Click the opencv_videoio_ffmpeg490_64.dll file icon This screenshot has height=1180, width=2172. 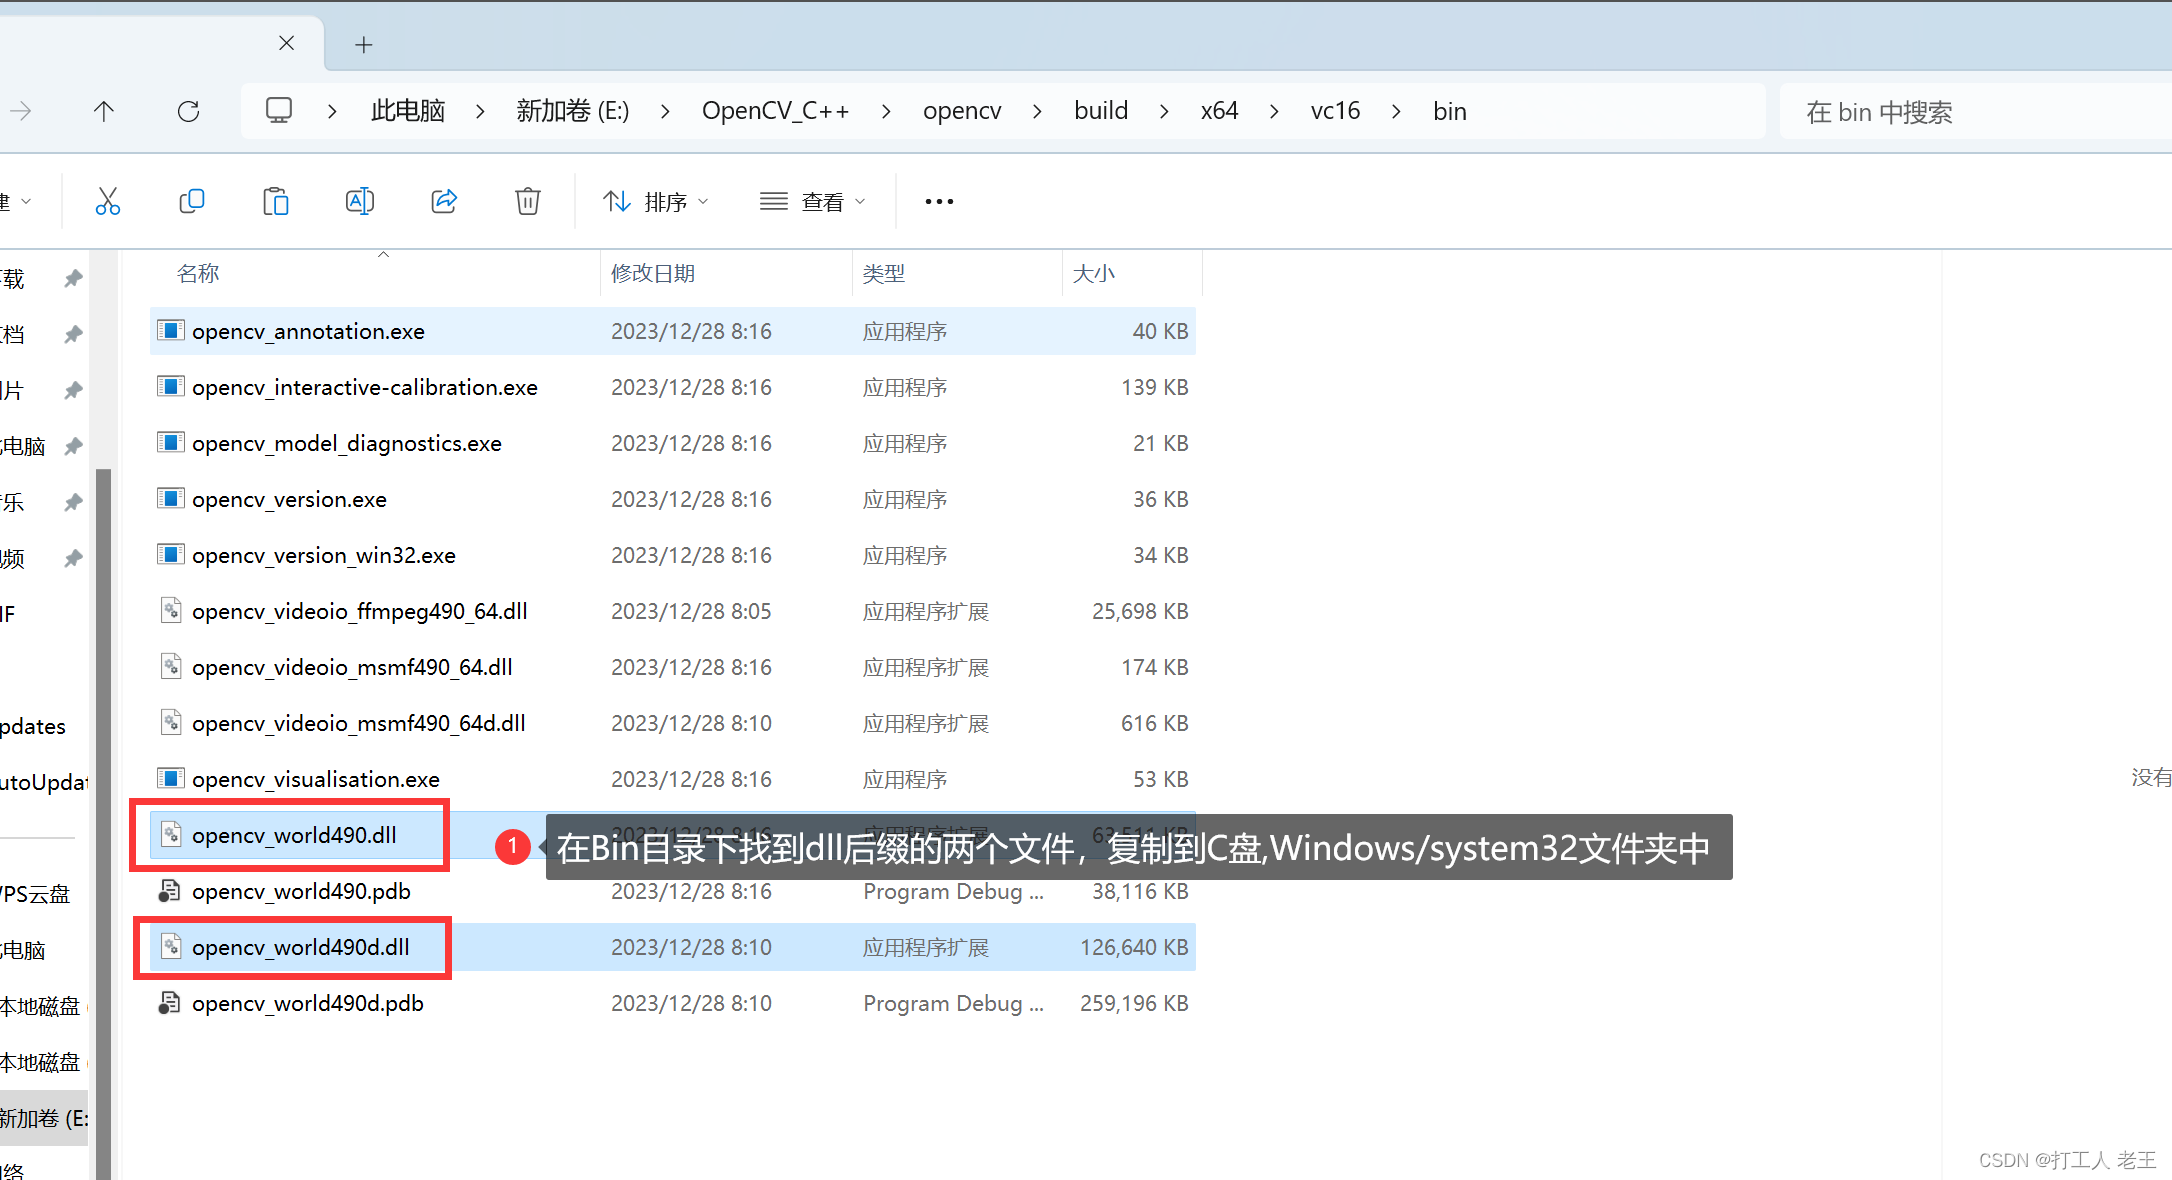[x=171, y=610]
